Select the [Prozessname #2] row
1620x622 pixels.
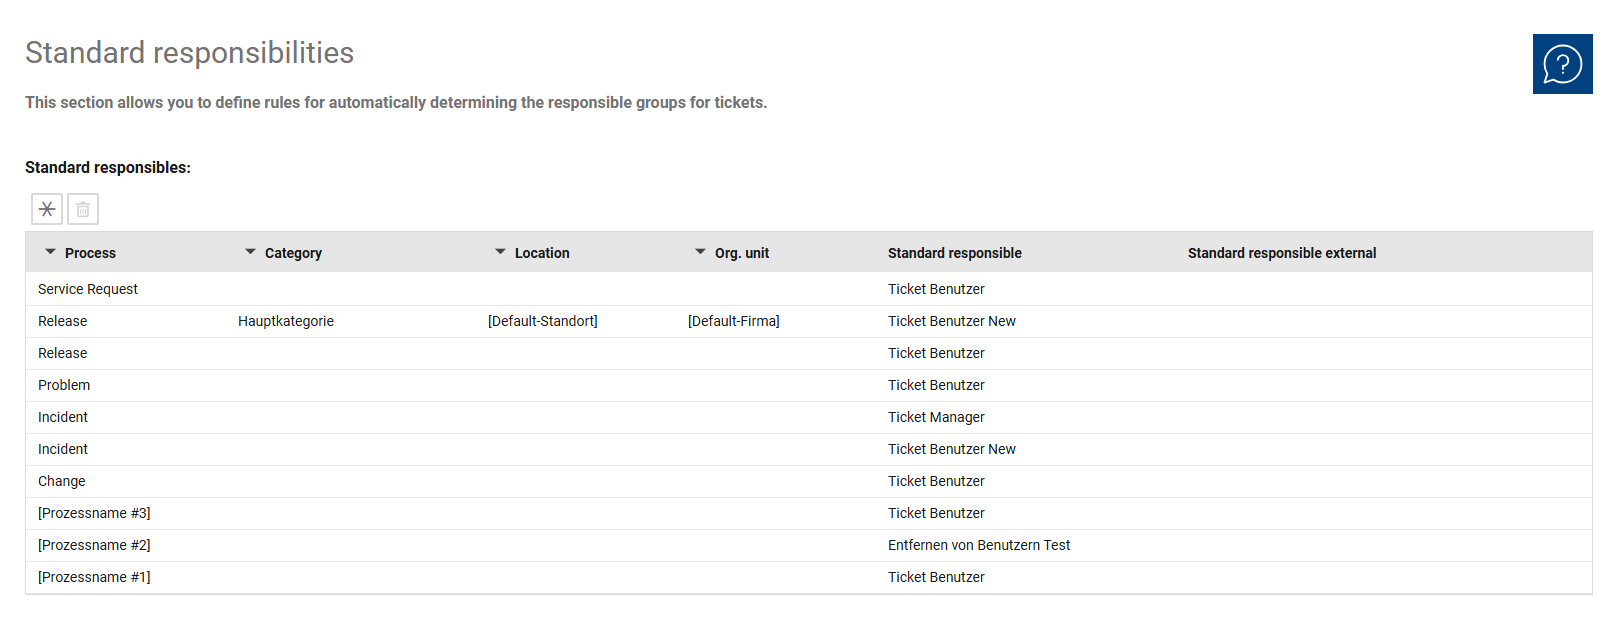(808, 545)
